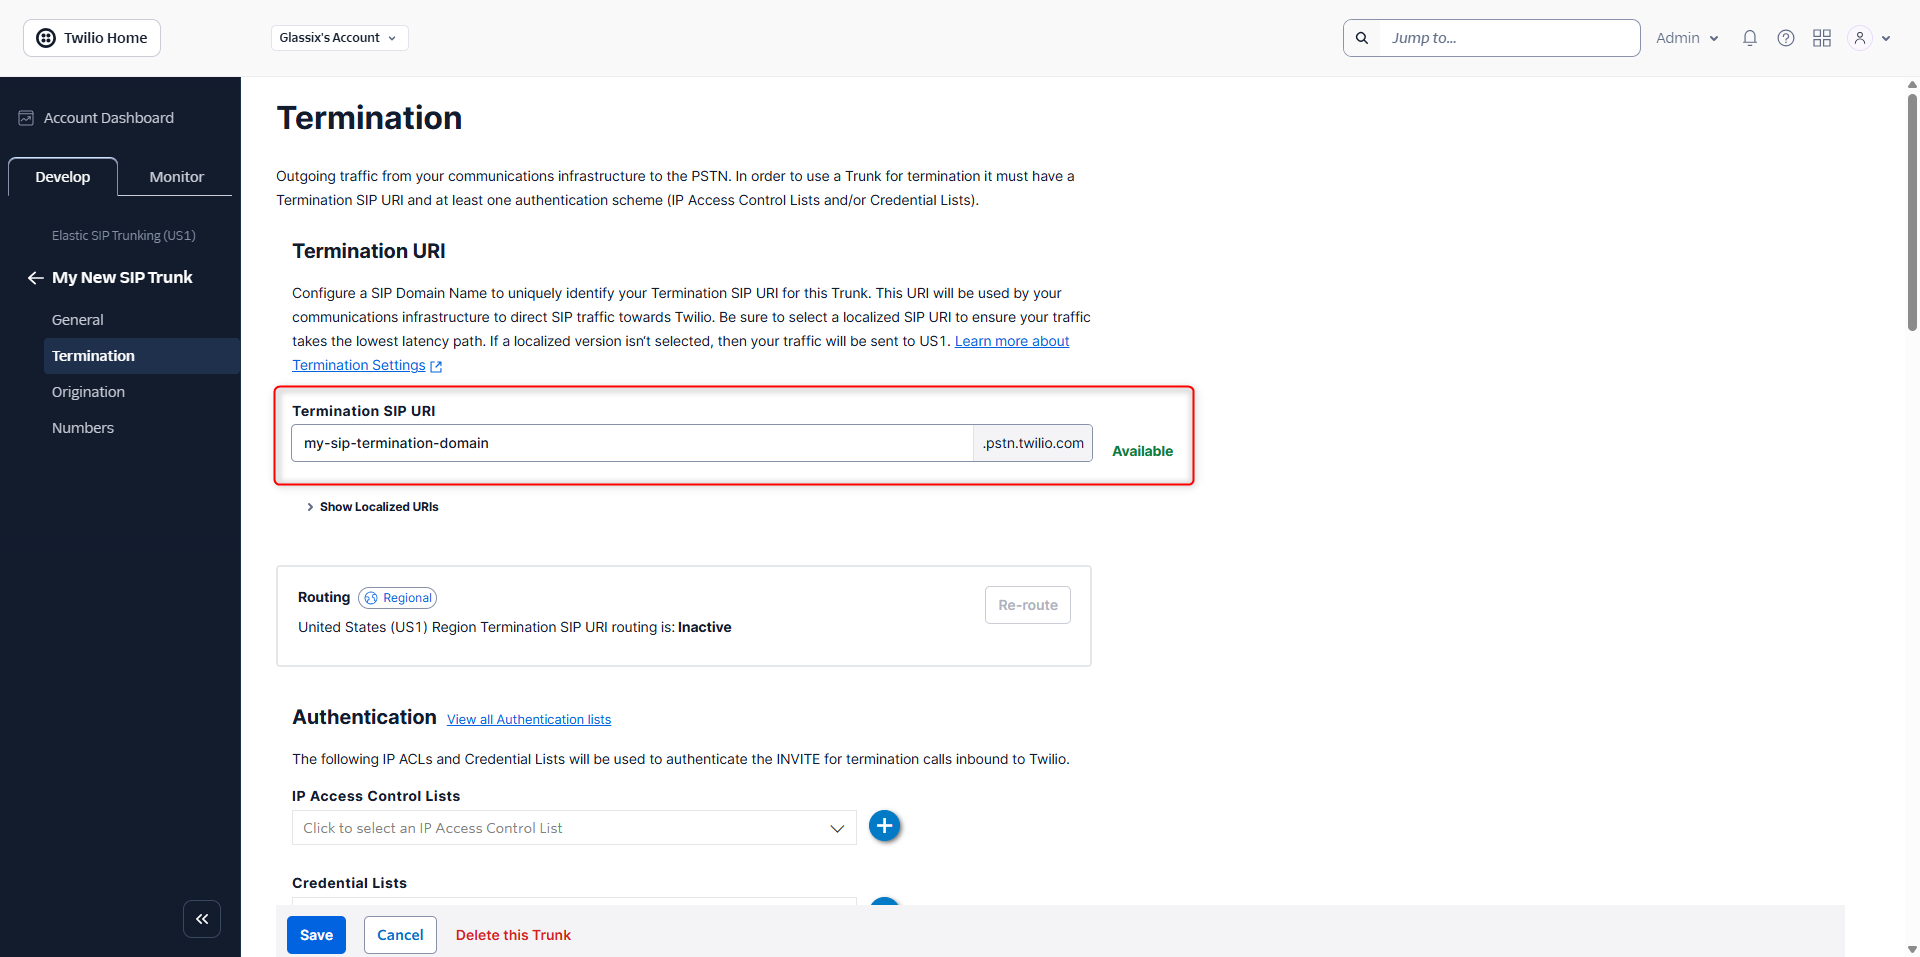Viewport: 1920px width, 957px height.
Task: Open the user profile avatar menu
Action: pyautogui.click(x=1860, y=38)
